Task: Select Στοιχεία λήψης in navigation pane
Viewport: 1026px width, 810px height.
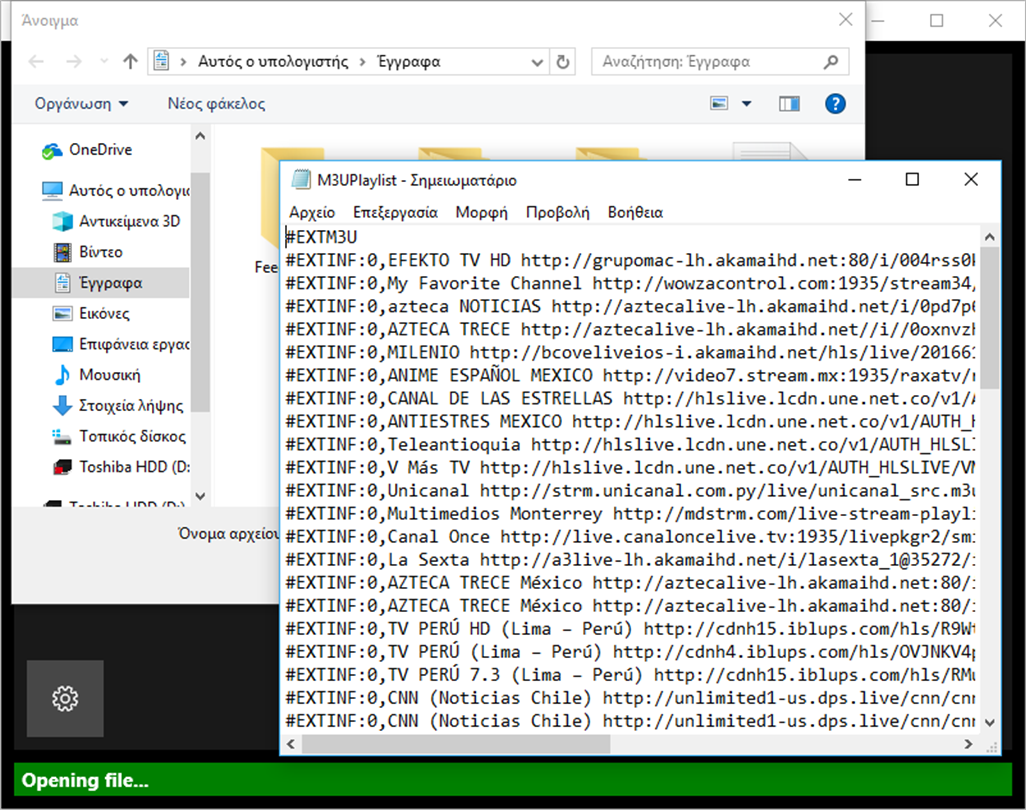Action: 120,406
